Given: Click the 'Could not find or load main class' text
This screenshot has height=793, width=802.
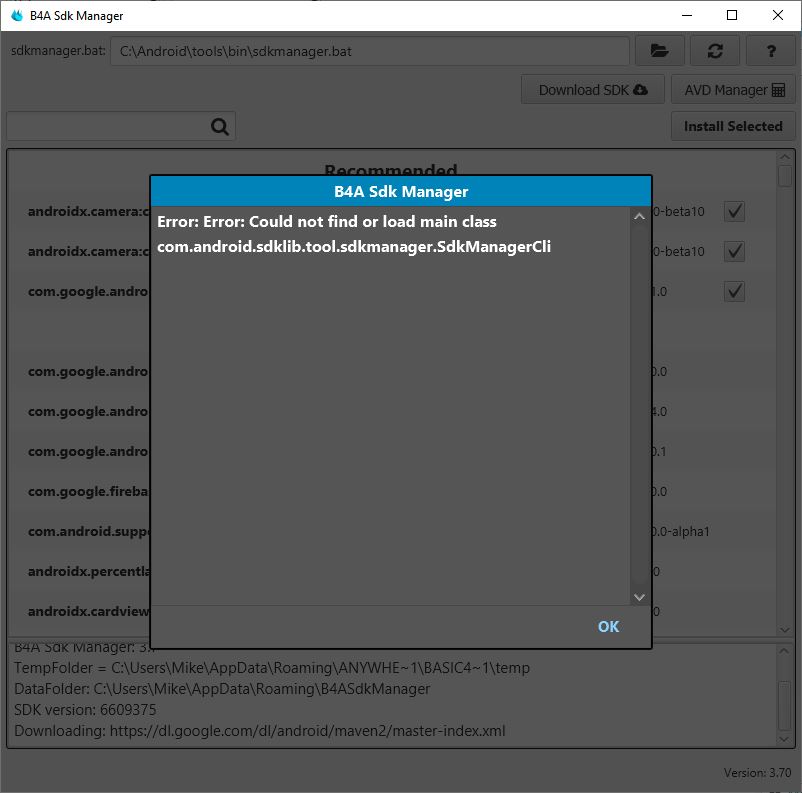Looking at the screenshot, I should [372, 222].
